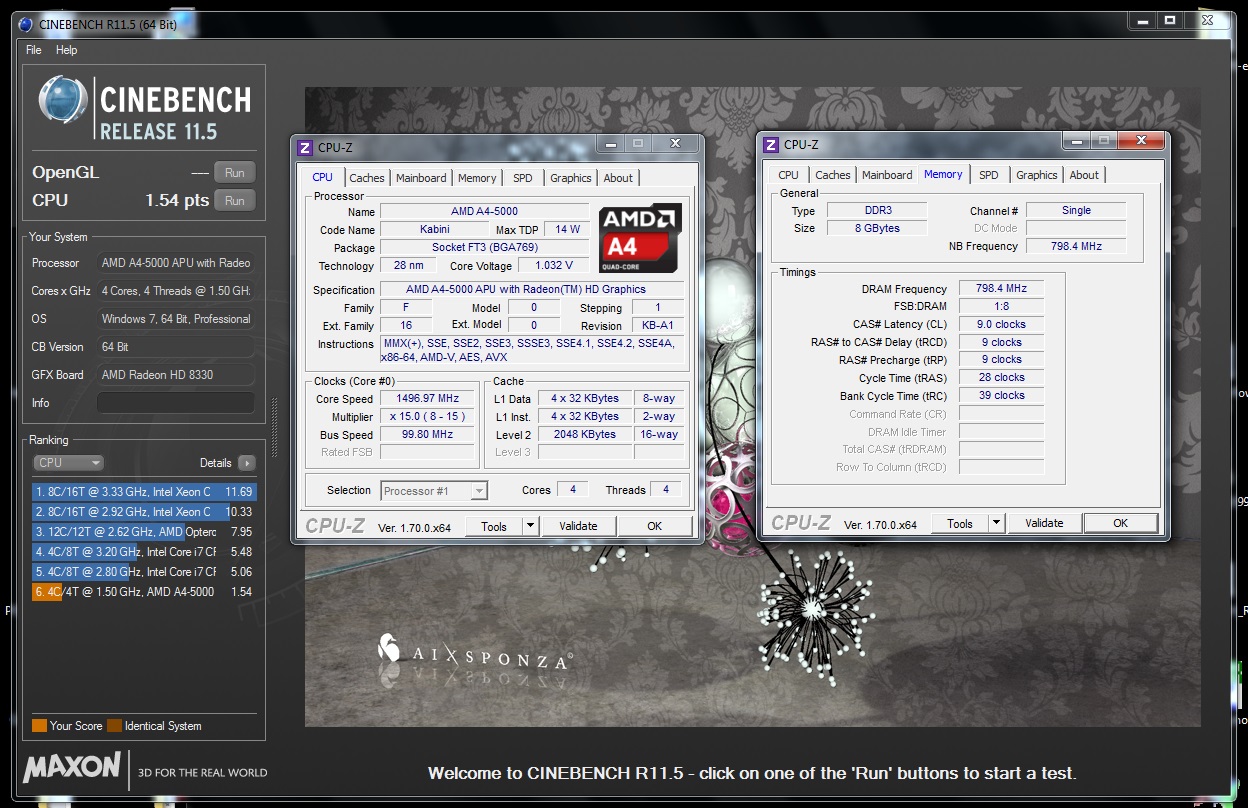The image size is (1248, 808).
Task: Run the CPU benchmark test
Action: click(235, 201)
